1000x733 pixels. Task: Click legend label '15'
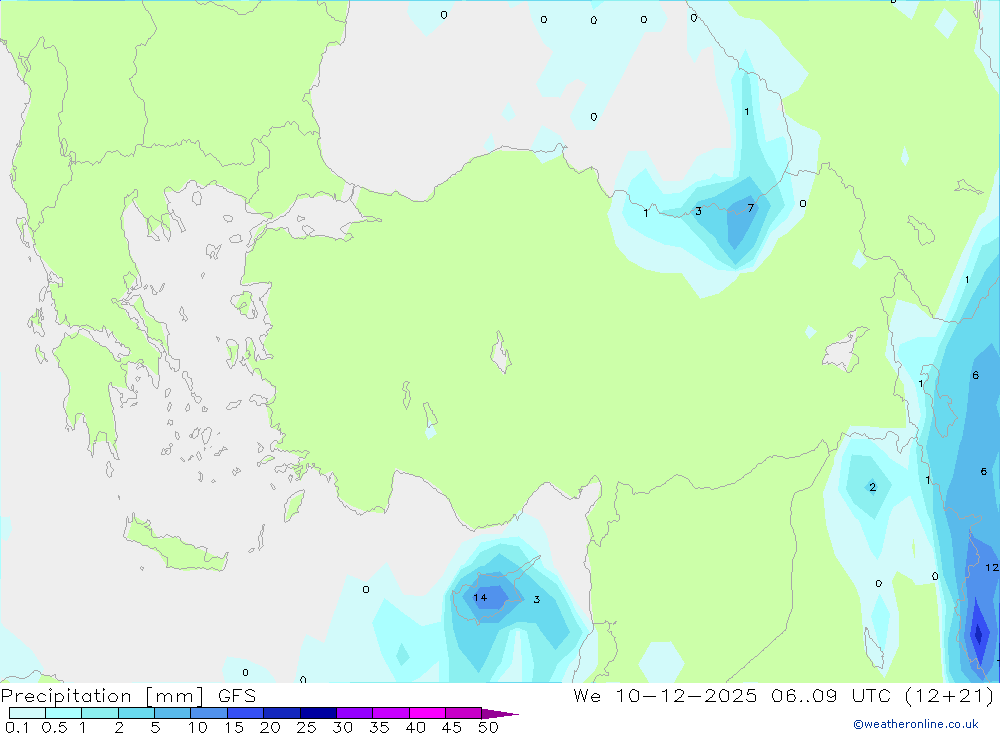point(233,727)
